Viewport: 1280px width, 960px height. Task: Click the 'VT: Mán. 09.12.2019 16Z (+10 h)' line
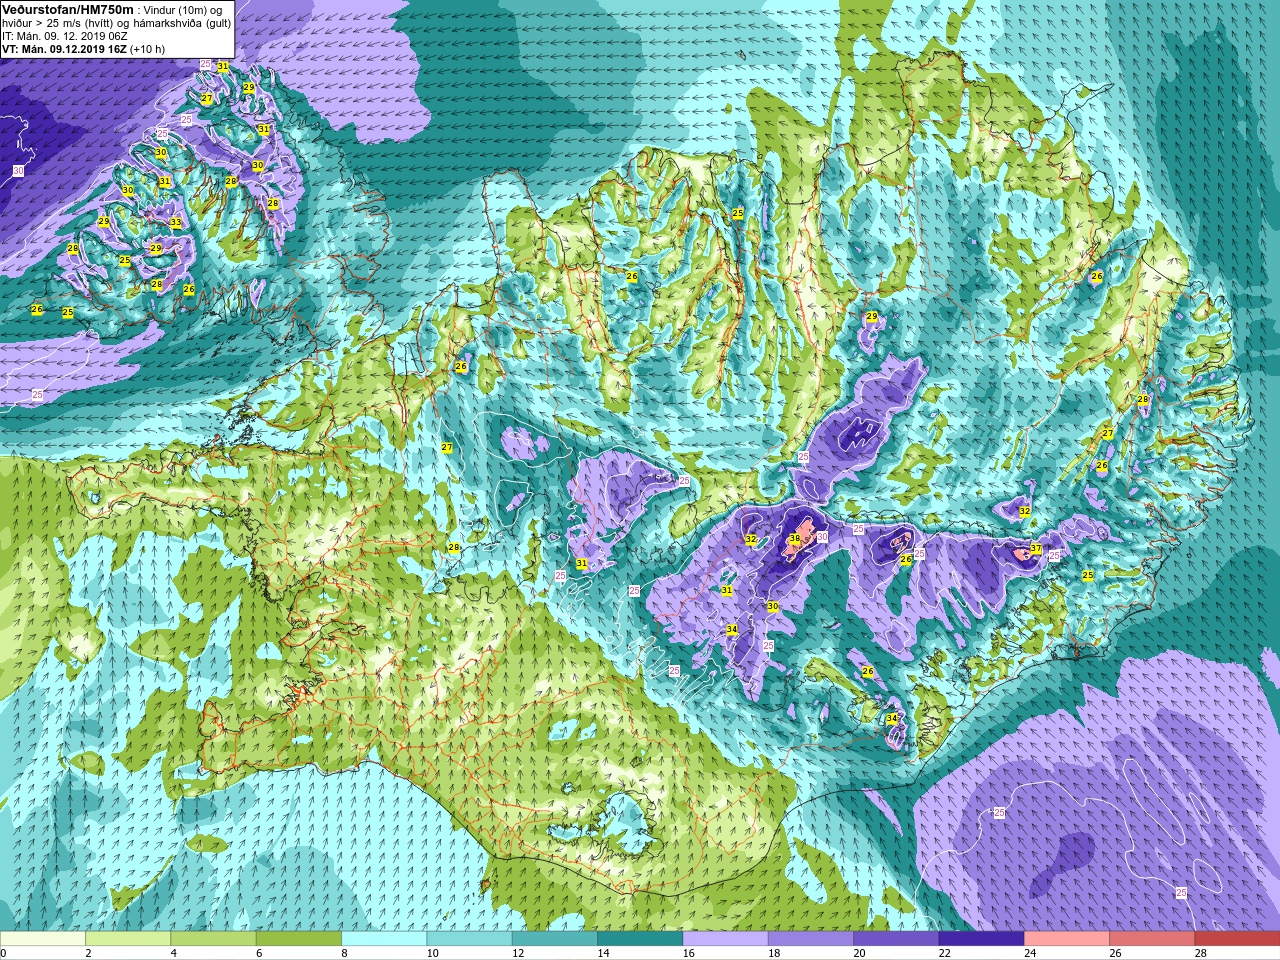pos(84,48)
